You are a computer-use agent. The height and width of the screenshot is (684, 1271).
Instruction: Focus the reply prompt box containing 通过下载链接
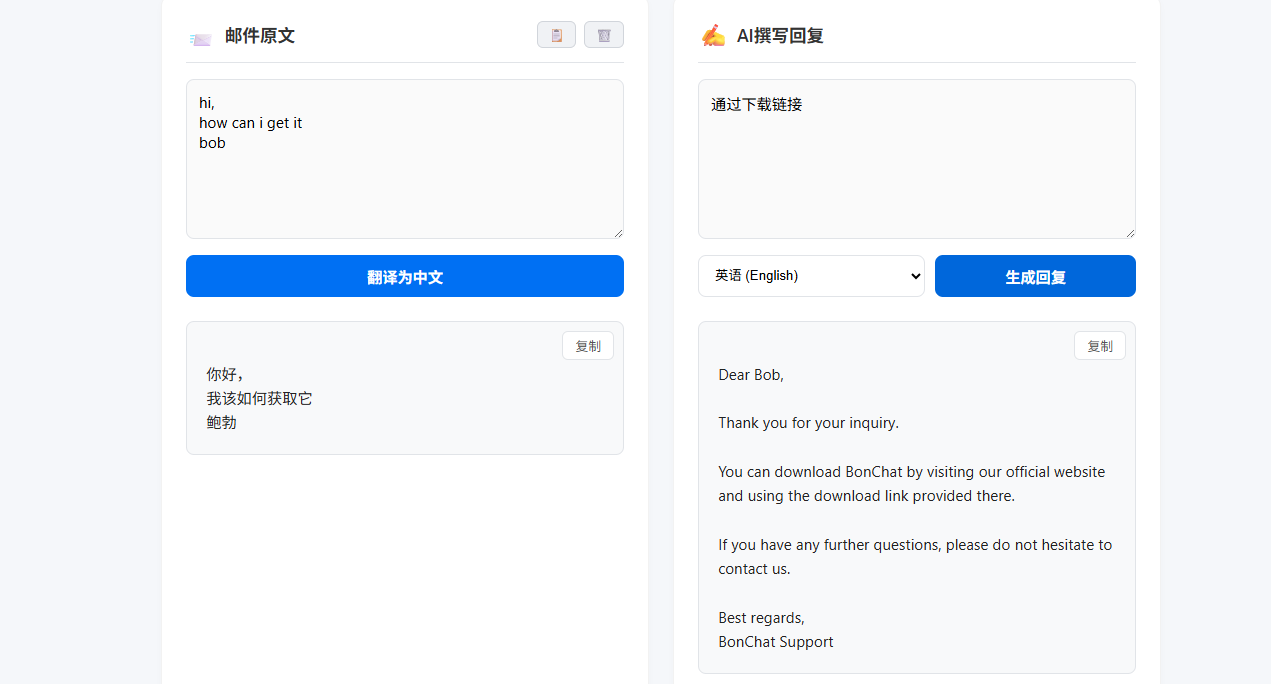coord(916,170)
